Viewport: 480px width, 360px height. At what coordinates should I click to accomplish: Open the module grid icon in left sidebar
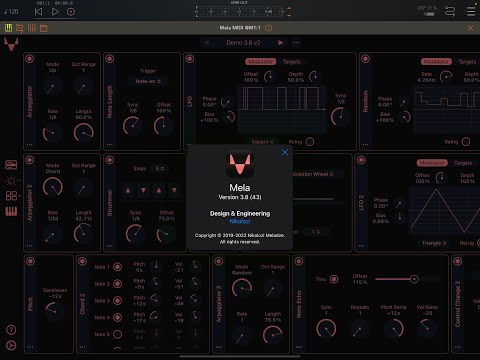11,196
